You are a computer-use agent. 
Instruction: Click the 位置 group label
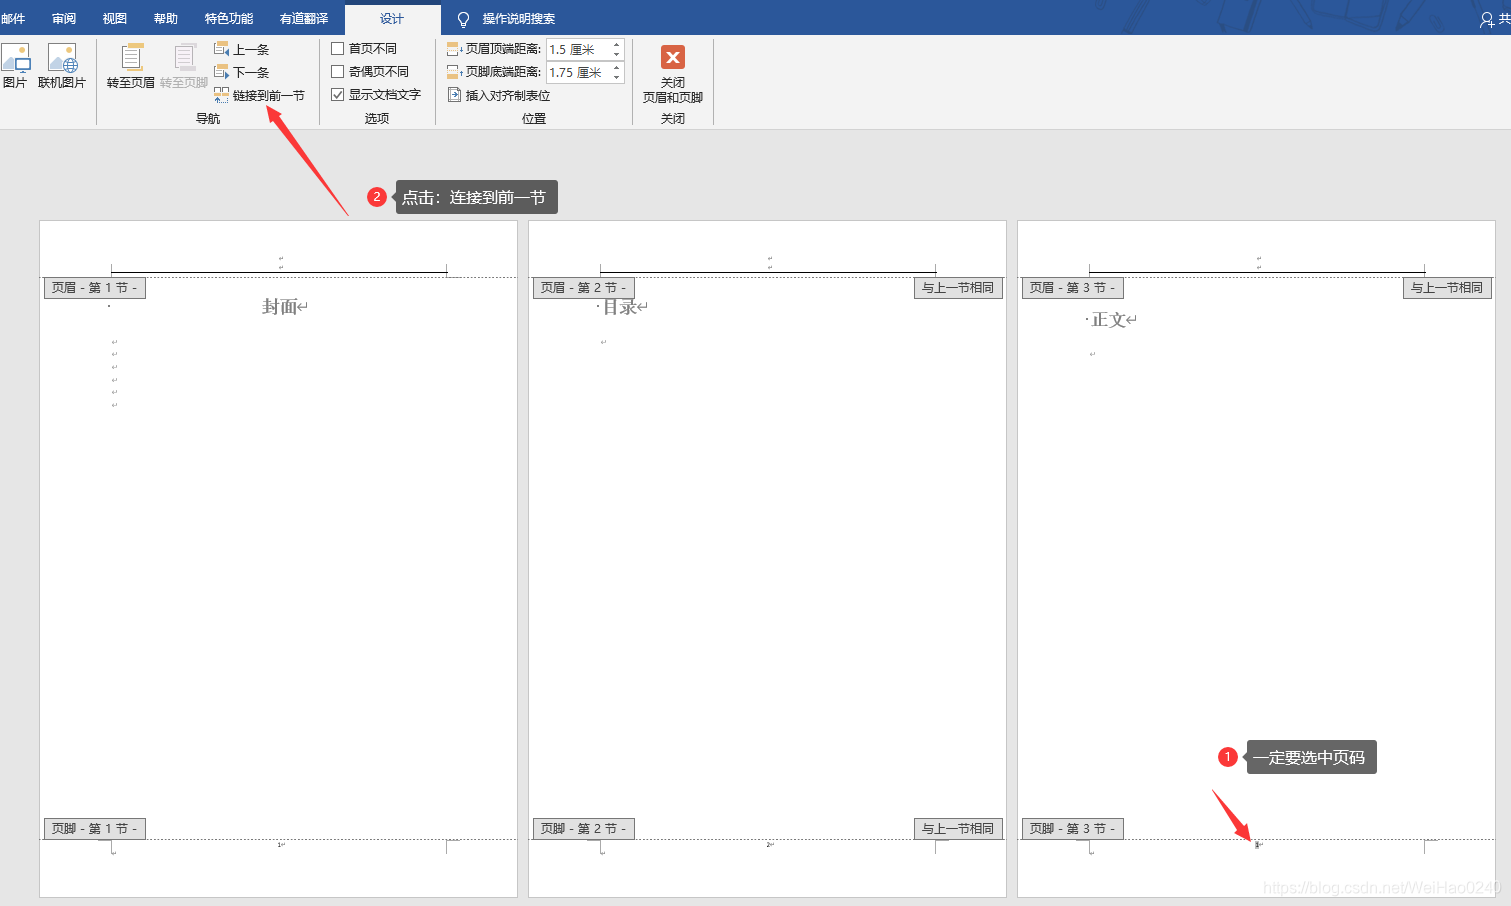534,119
